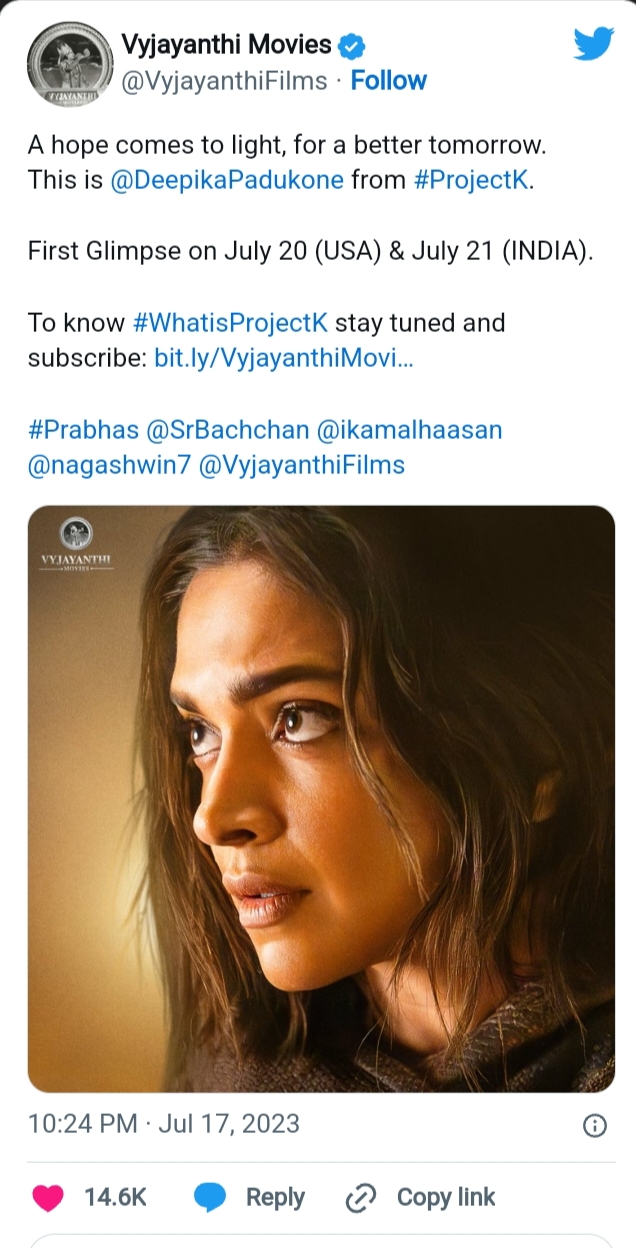The height and width of the screenshot is (1248, 636).
Task: Open the bit.ly/VyjayanthiMovi subscribe link
Action: coord(283,358)
